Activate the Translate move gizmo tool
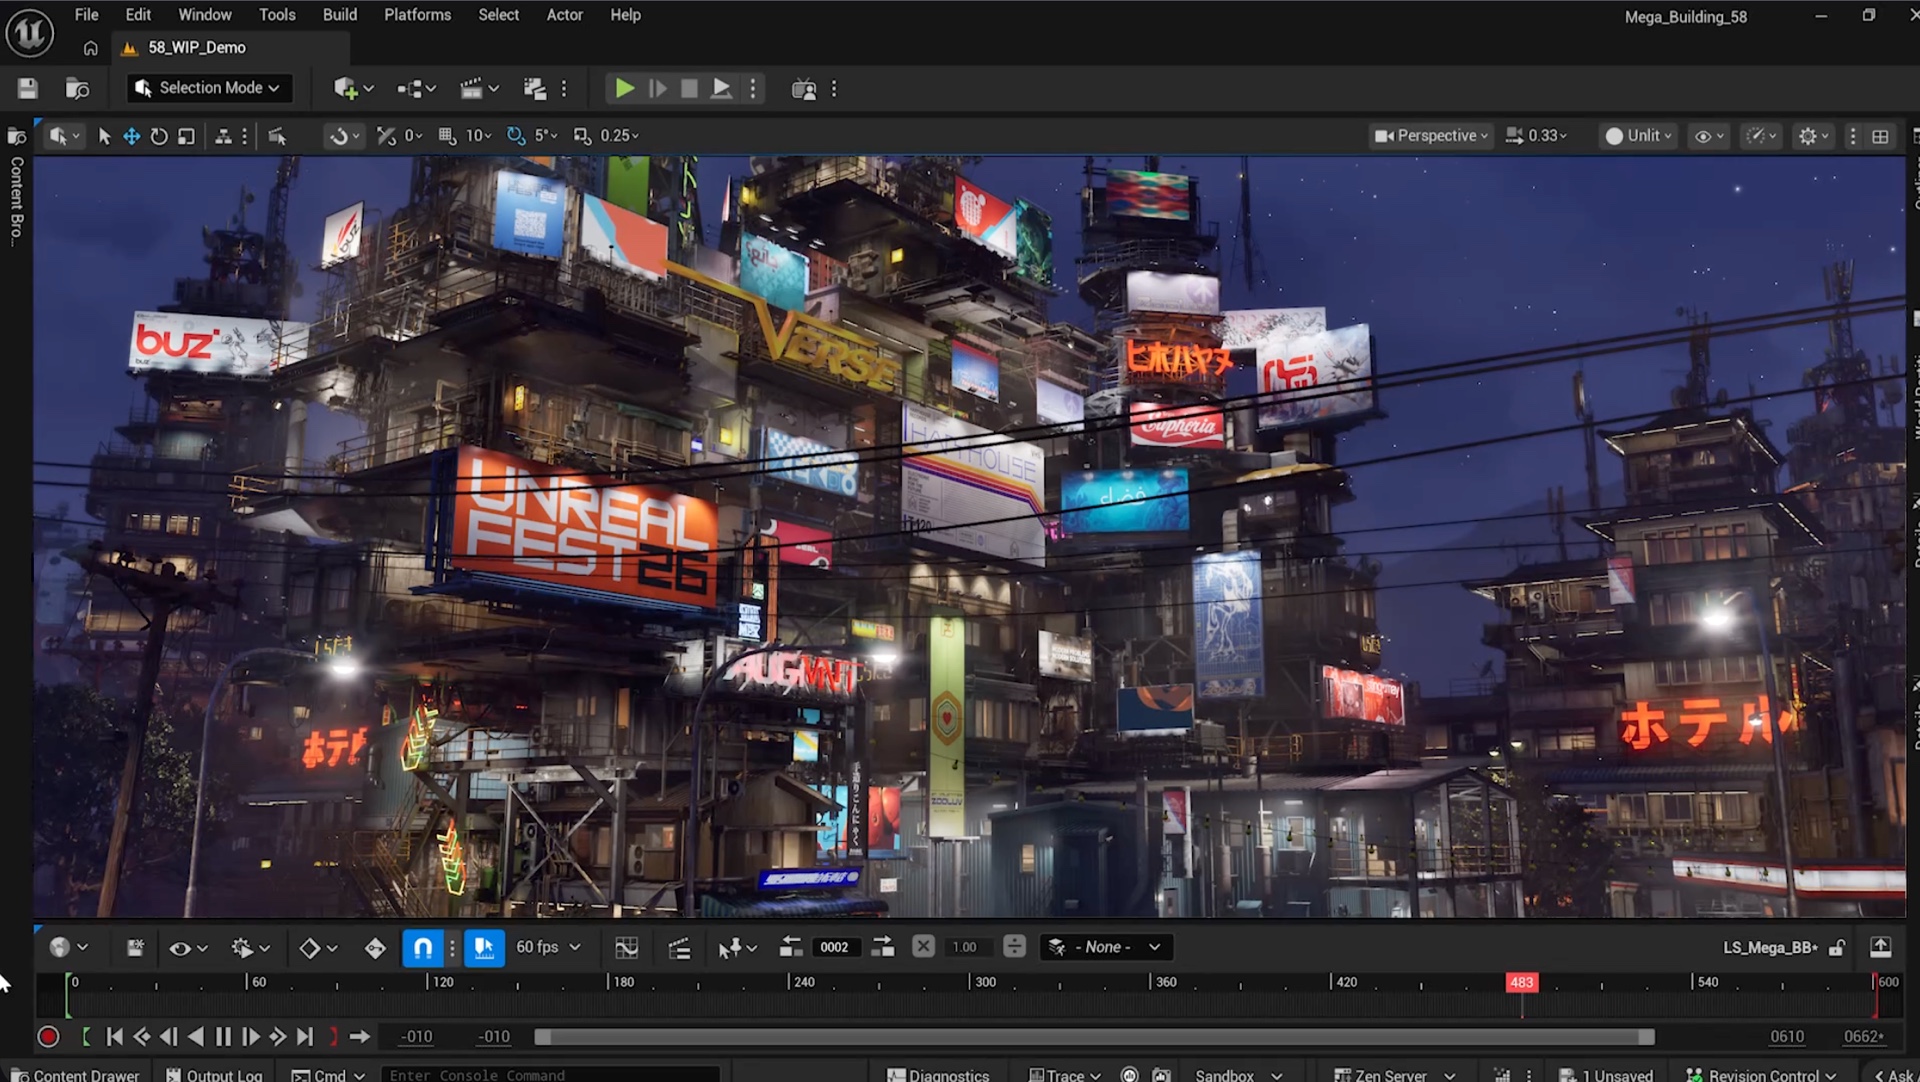 coord(131,136)
